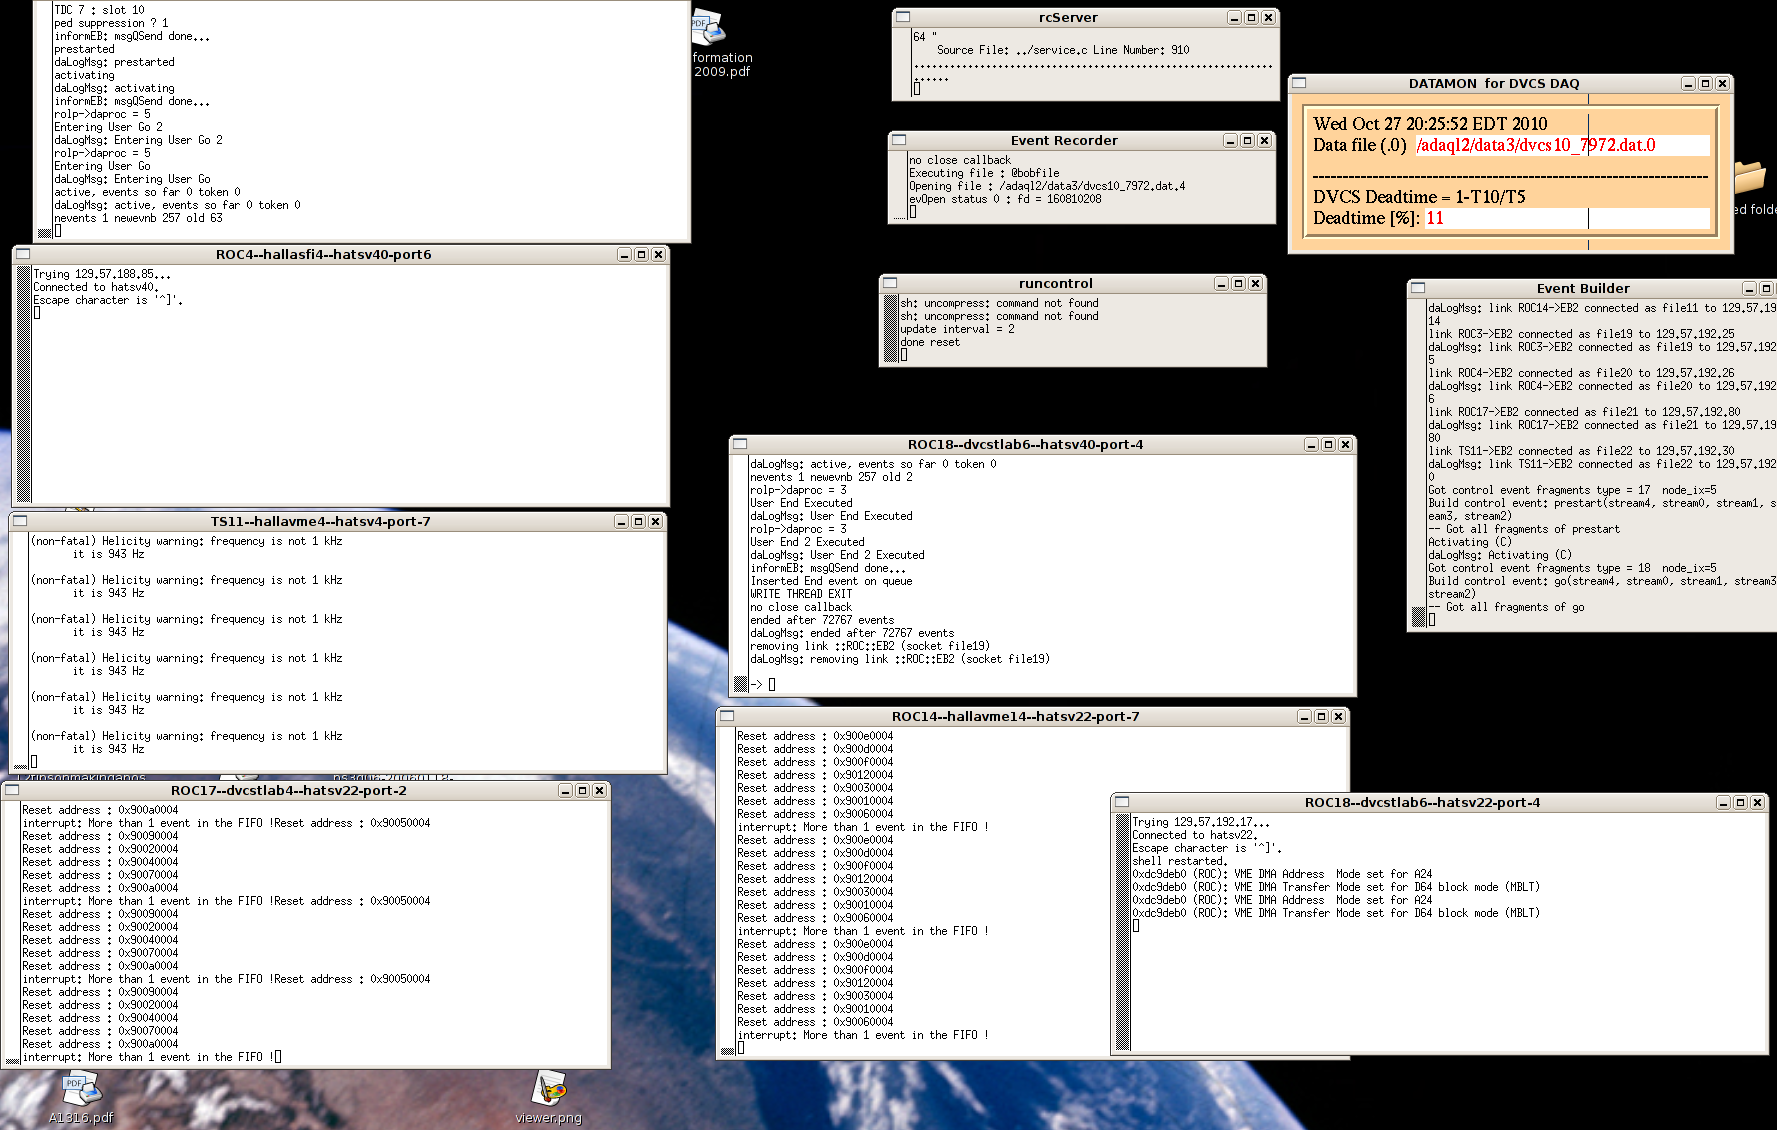Open window menu of Event Builder window
The width and height of the screenshot is (1777, 1130).
(1418, 289)
